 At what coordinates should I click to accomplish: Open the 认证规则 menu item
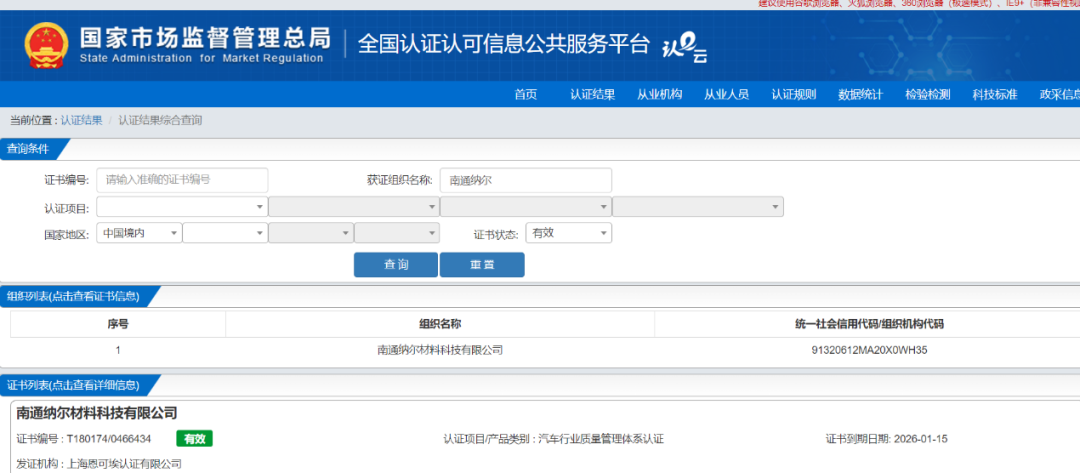(793, 94)
